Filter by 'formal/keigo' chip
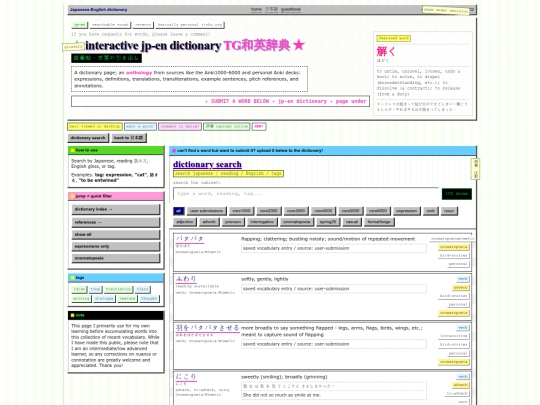This screenshot has height=405, width=540. click(379, 222)
